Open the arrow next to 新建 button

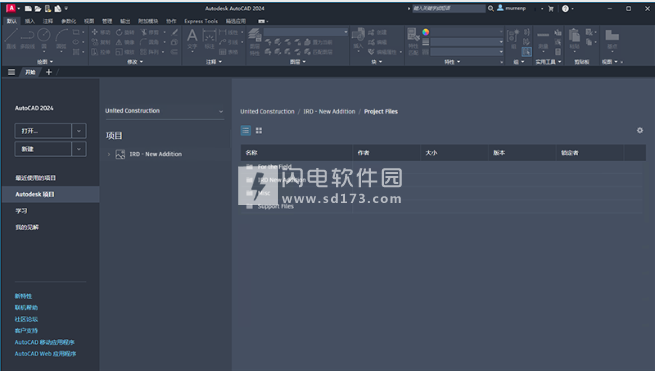pyautogui.click(x=79, y=149)
